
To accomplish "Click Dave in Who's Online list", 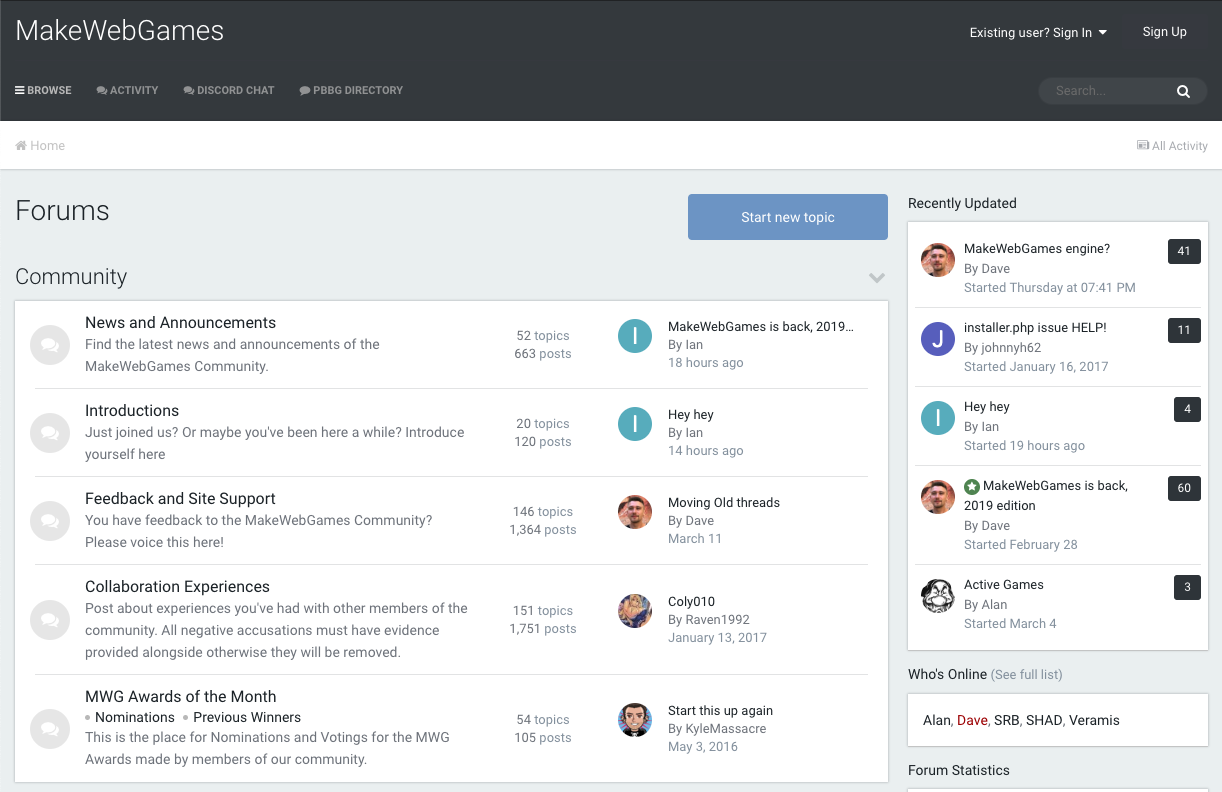I will click(x=972, y=721).
